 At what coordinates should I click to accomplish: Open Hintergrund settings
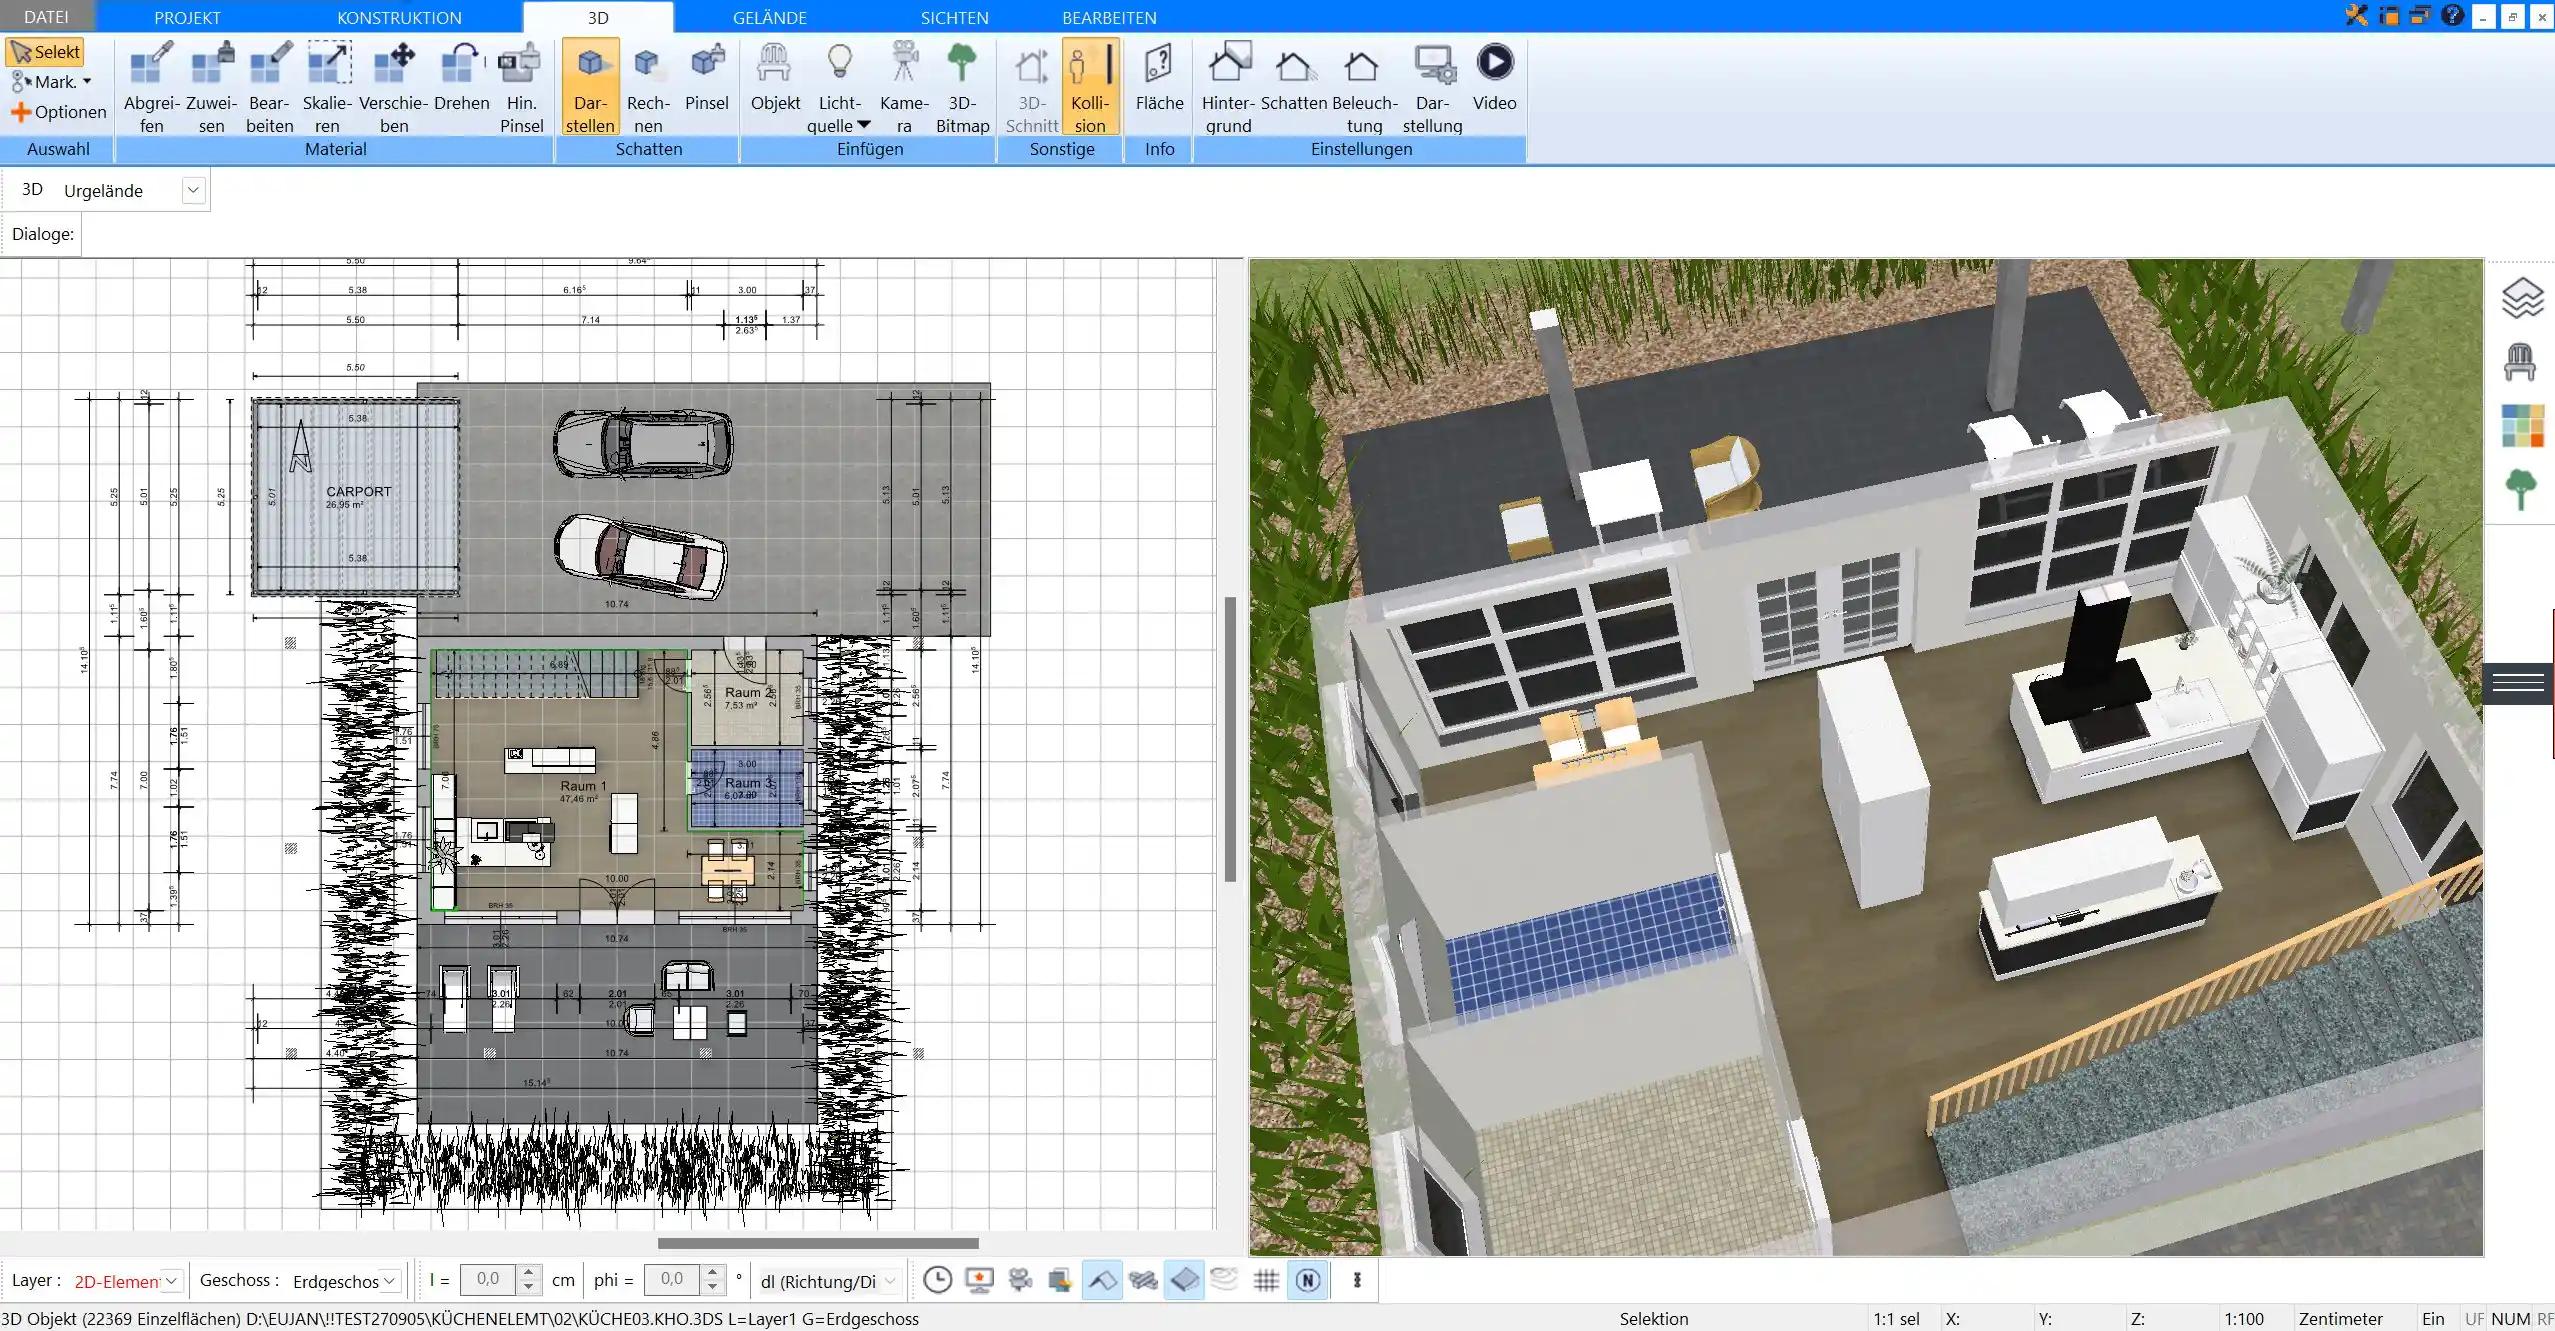(x=1228, y=87)
